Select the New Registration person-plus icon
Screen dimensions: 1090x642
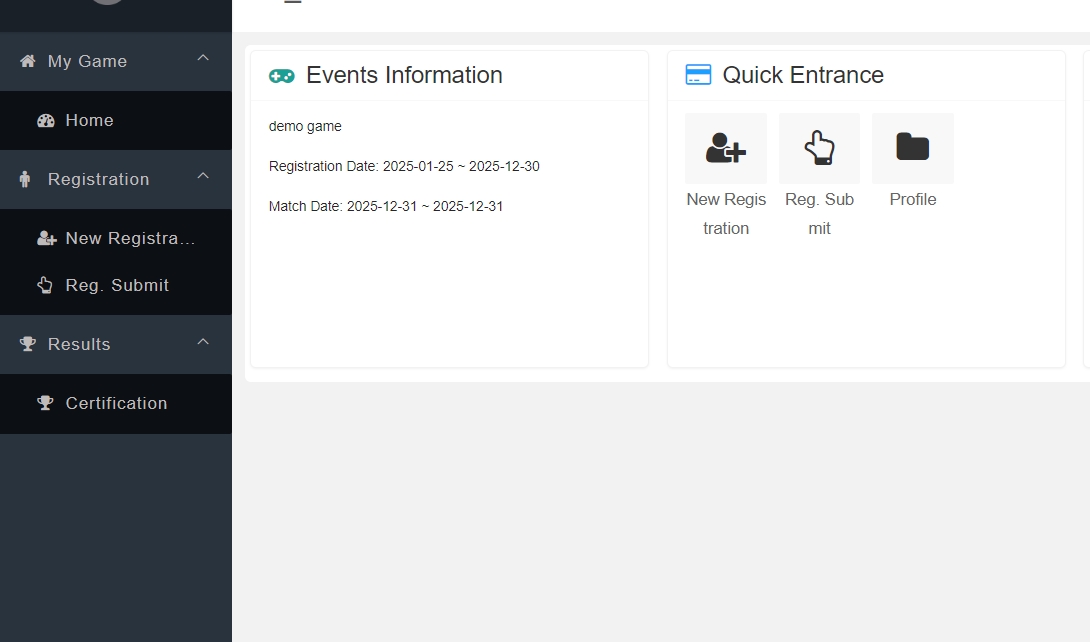point(725,147)
